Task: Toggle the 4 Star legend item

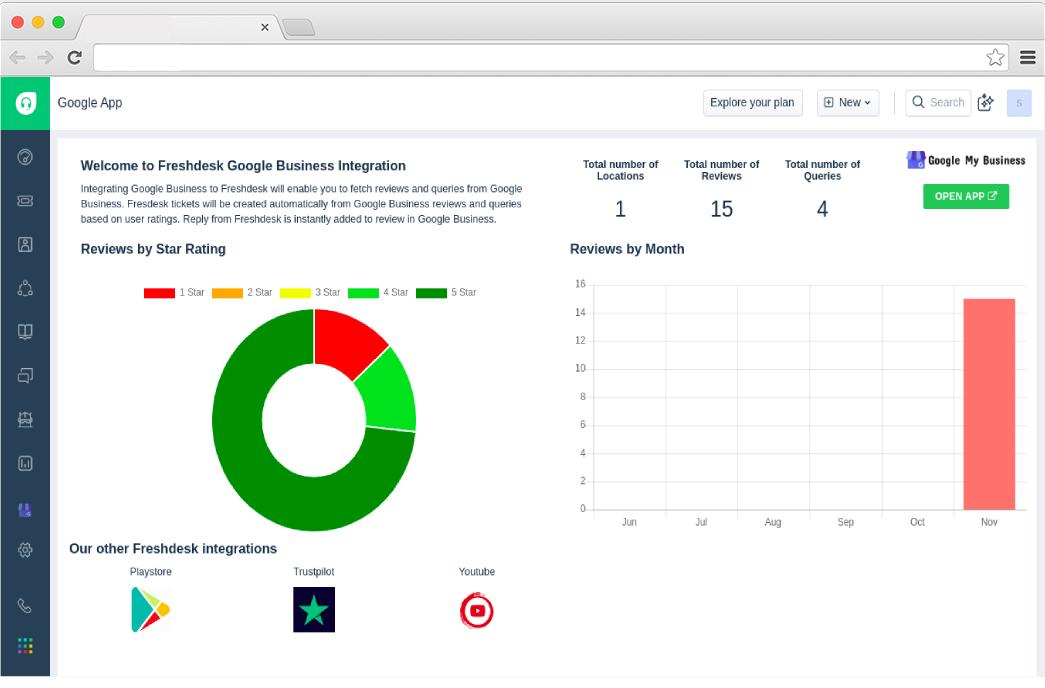Action: point(378,293)
